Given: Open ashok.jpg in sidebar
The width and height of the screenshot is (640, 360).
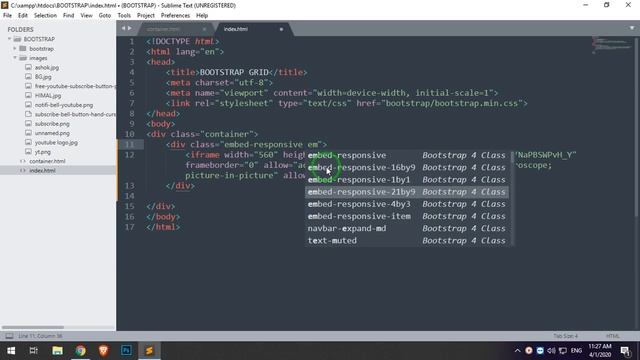Looking at the screenshot, I should (x=47, y=67).
